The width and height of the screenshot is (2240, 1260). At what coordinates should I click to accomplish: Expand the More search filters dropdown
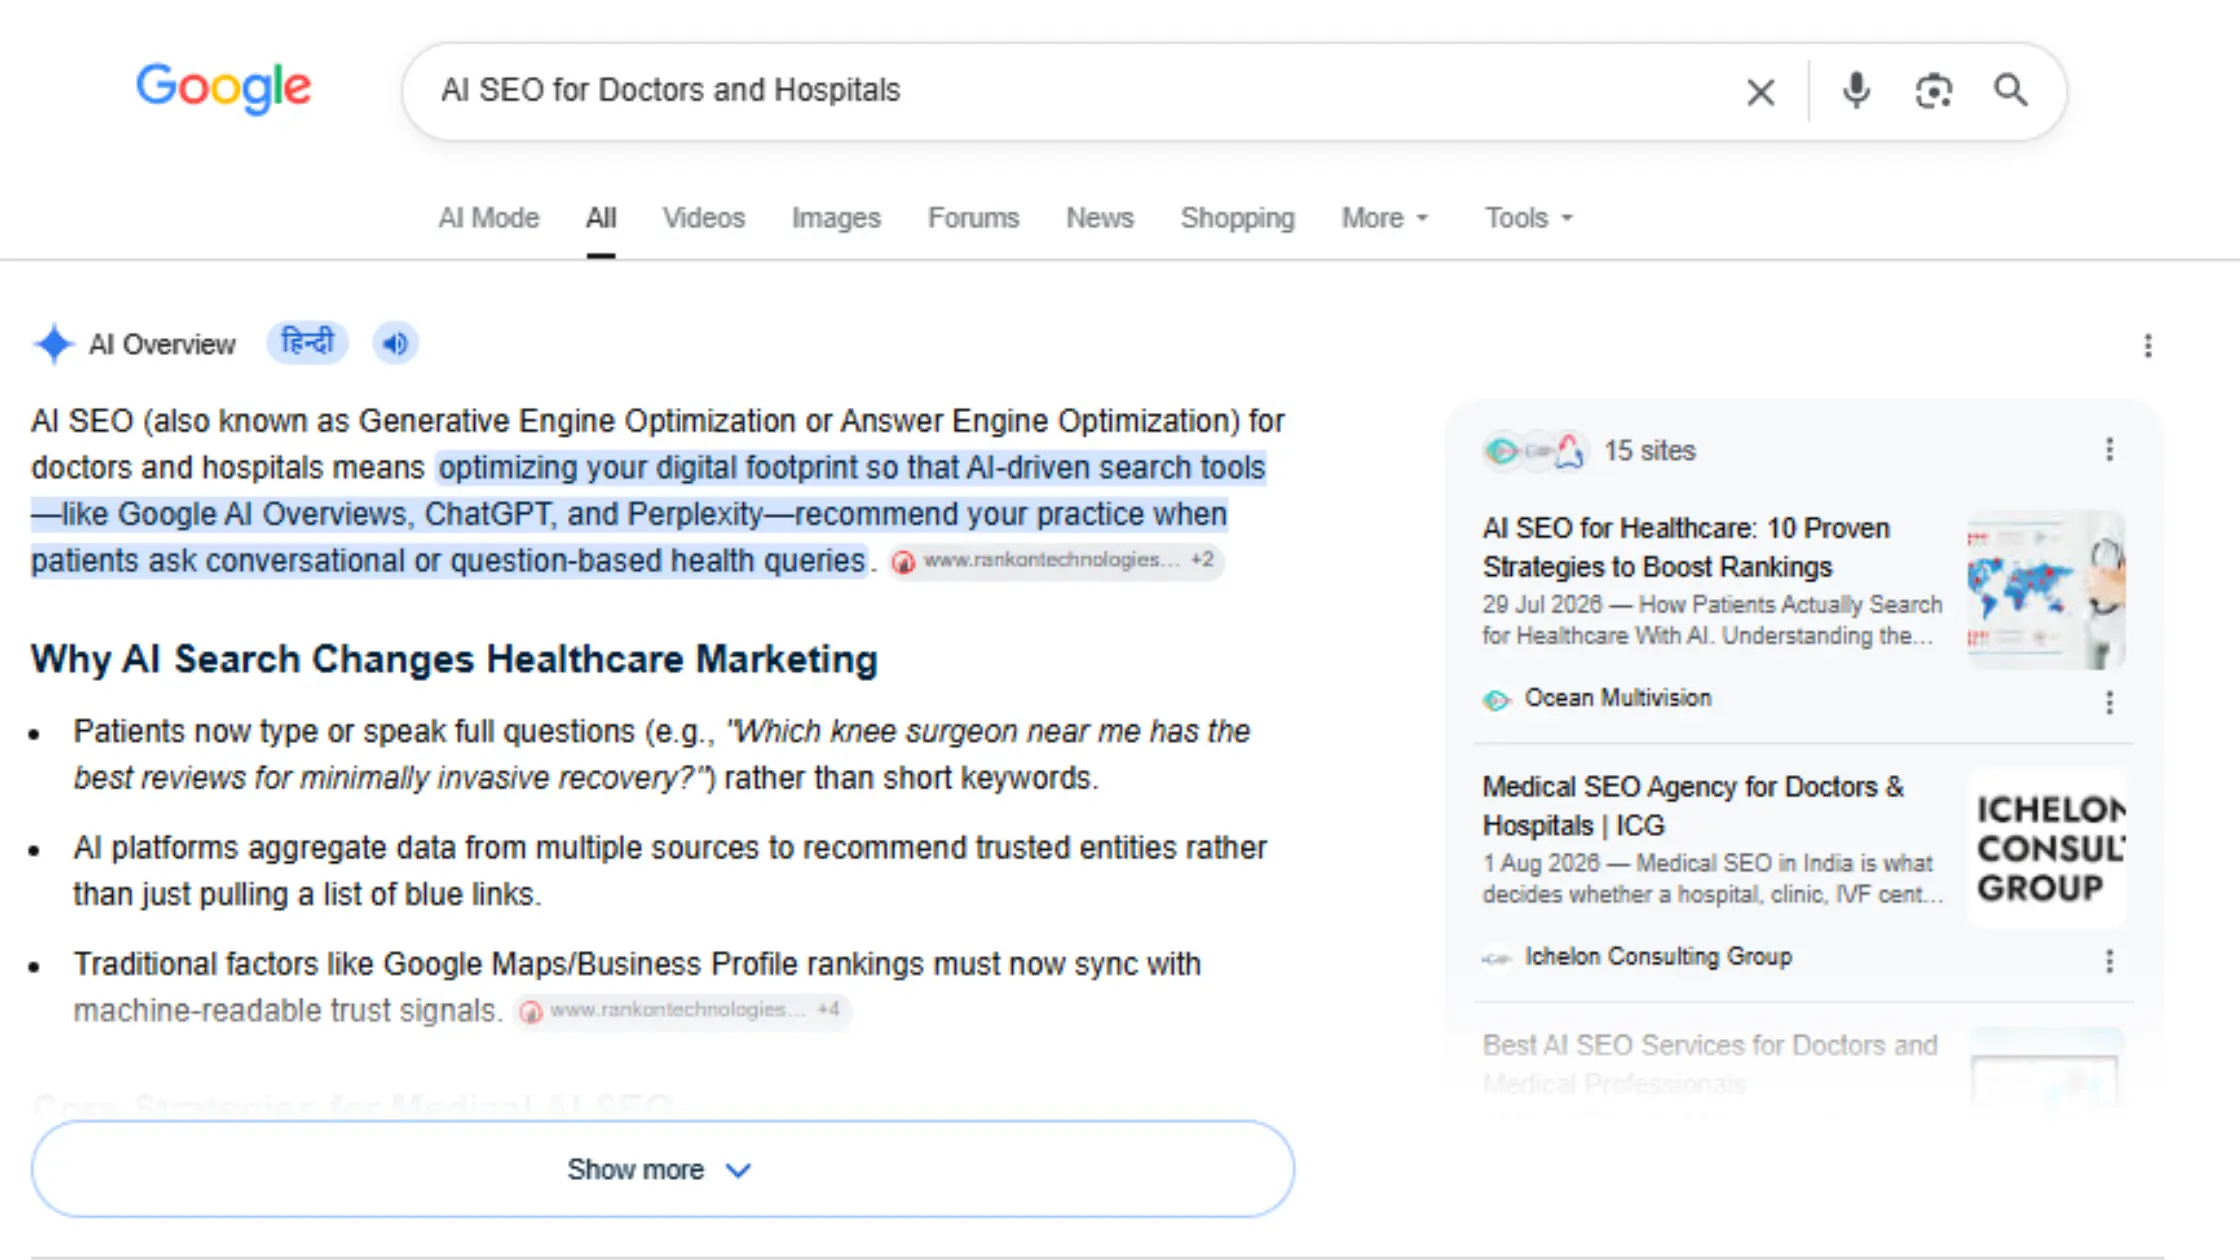pos(1385,218)
